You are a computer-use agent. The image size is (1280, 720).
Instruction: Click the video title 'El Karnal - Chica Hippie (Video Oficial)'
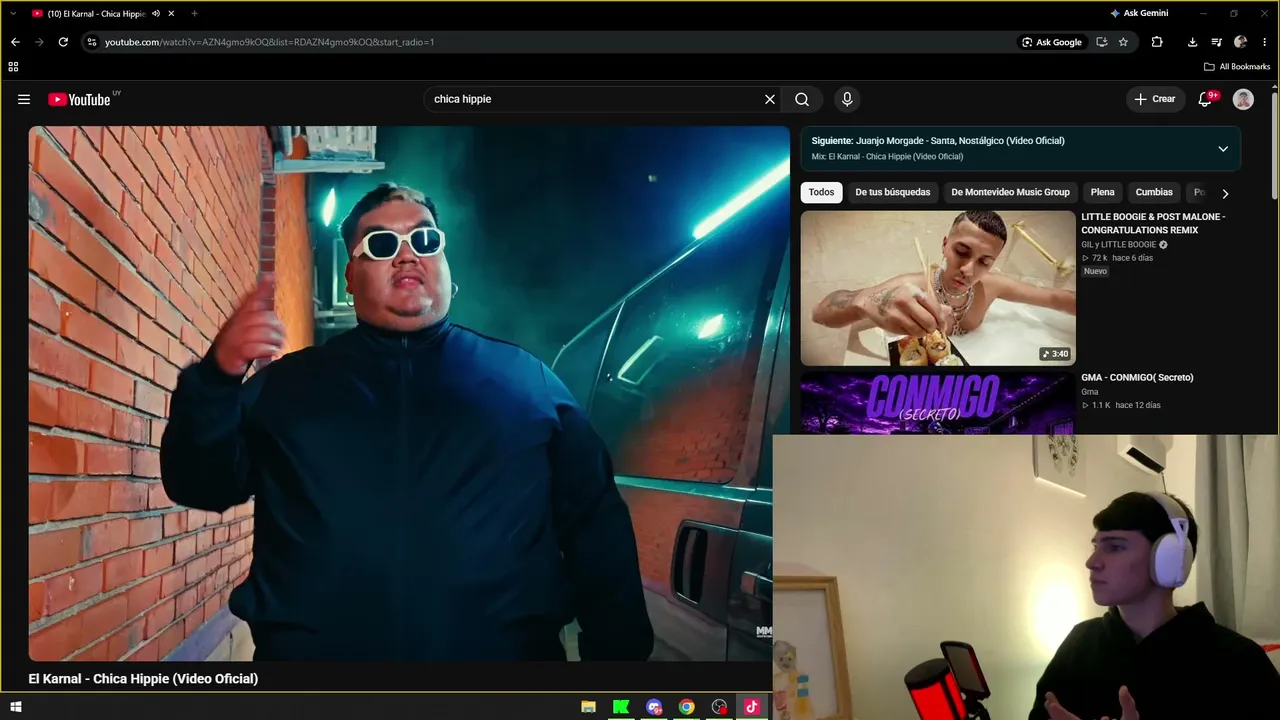[x=143, y=679]
